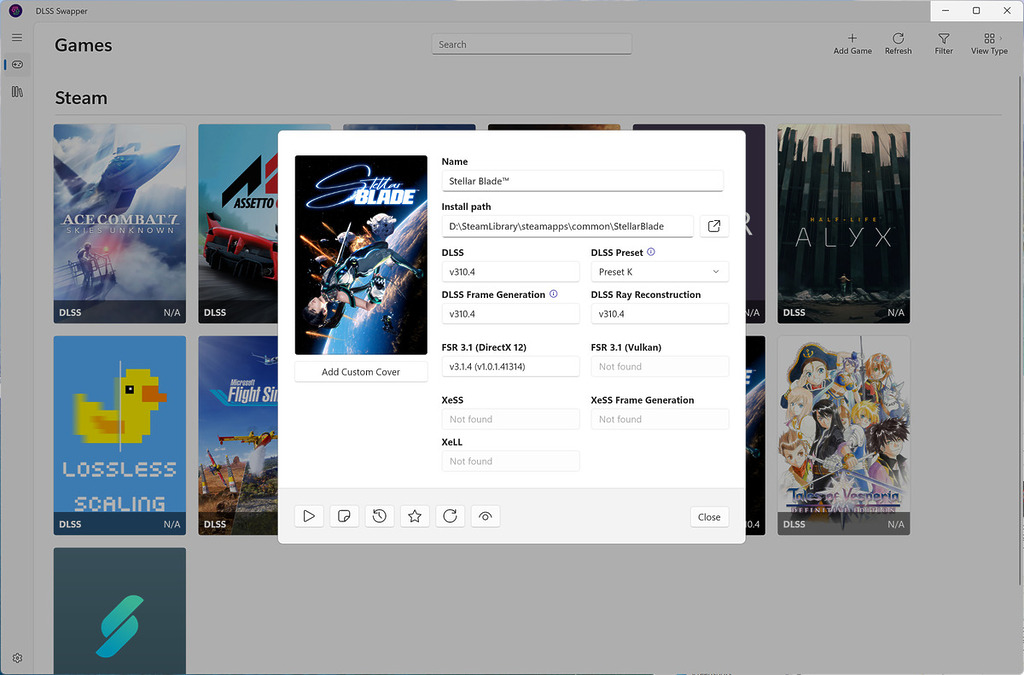Close the Stellar Blade dialog
1024x675 pixels.
tap(709, 517)
